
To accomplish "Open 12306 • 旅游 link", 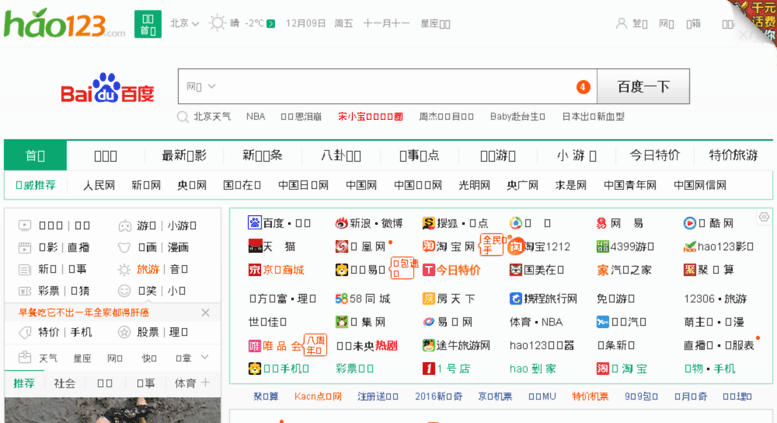I will point(715,299).
